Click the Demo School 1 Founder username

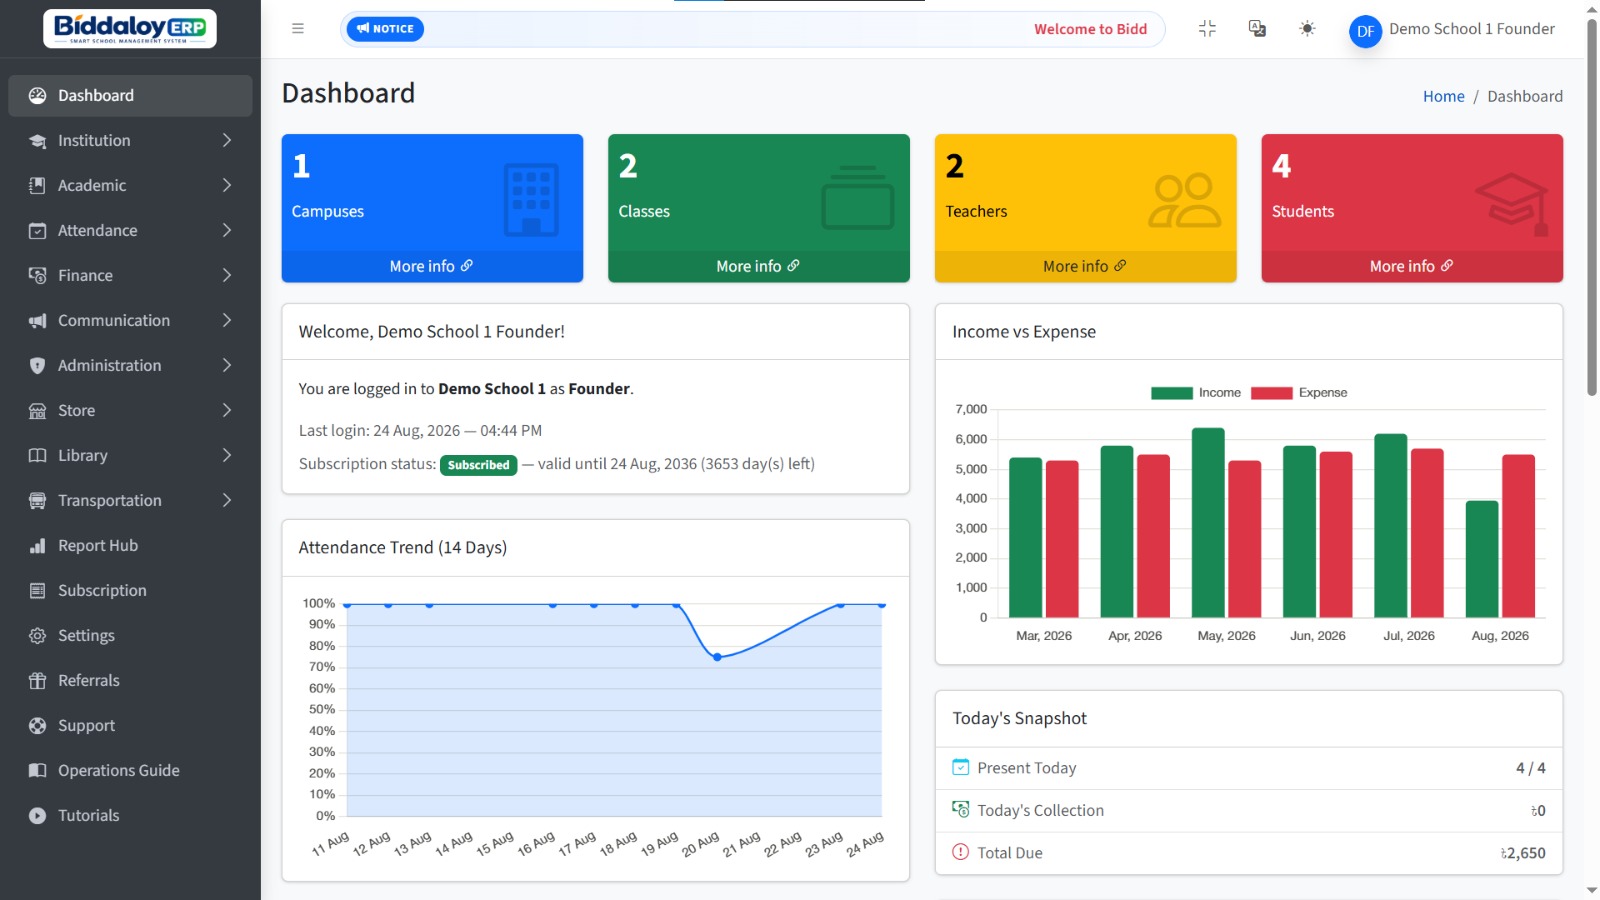point(1472,29)
